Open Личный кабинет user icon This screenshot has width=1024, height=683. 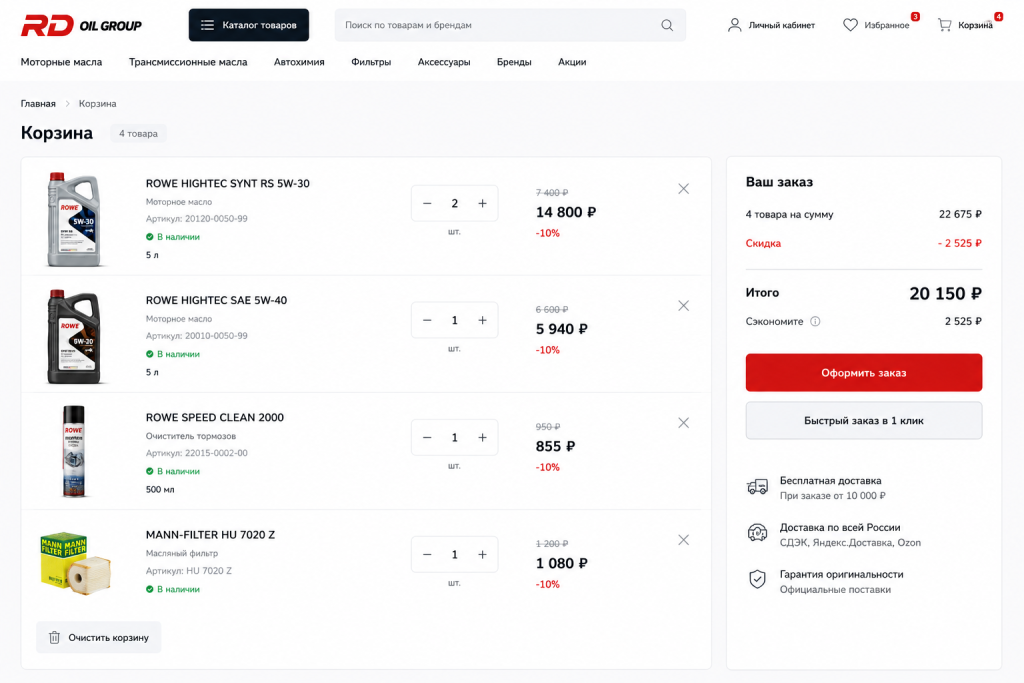[x=735, y=25]
